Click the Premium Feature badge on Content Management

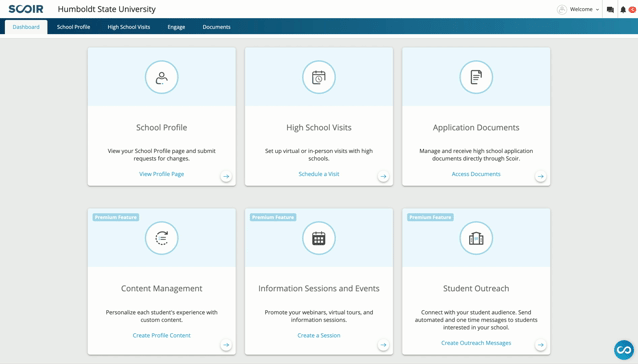116,217
